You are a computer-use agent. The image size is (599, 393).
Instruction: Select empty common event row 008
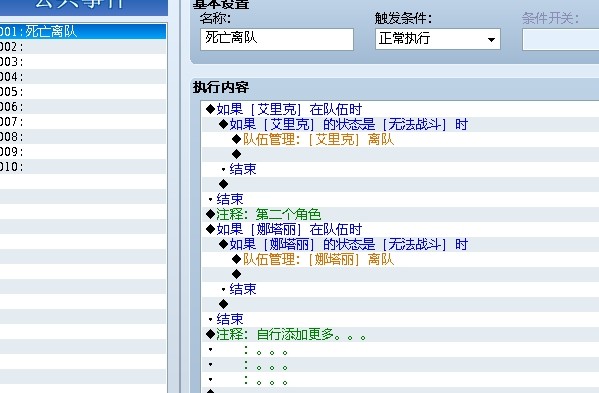click(83, 136)
